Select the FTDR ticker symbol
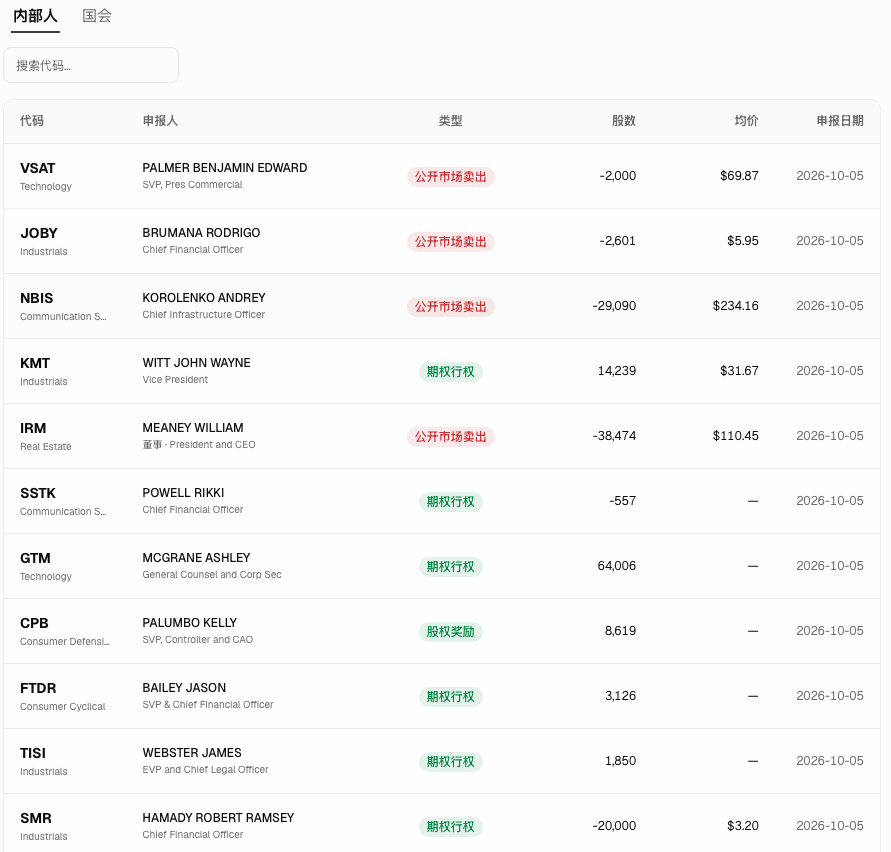The width and height of the screenshot is (891, 852). click(x=38, y=688)
